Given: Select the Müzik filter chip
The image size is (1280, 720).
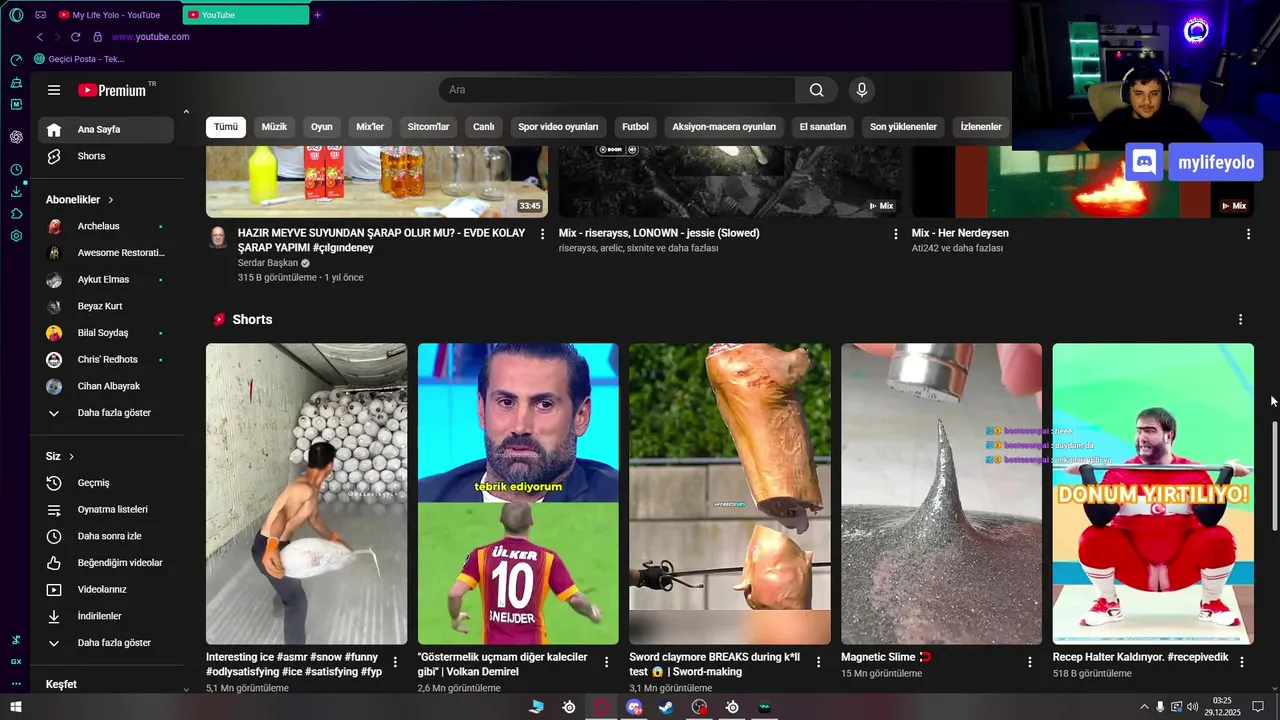Looking at the screenshot, I should coord(274,127).
